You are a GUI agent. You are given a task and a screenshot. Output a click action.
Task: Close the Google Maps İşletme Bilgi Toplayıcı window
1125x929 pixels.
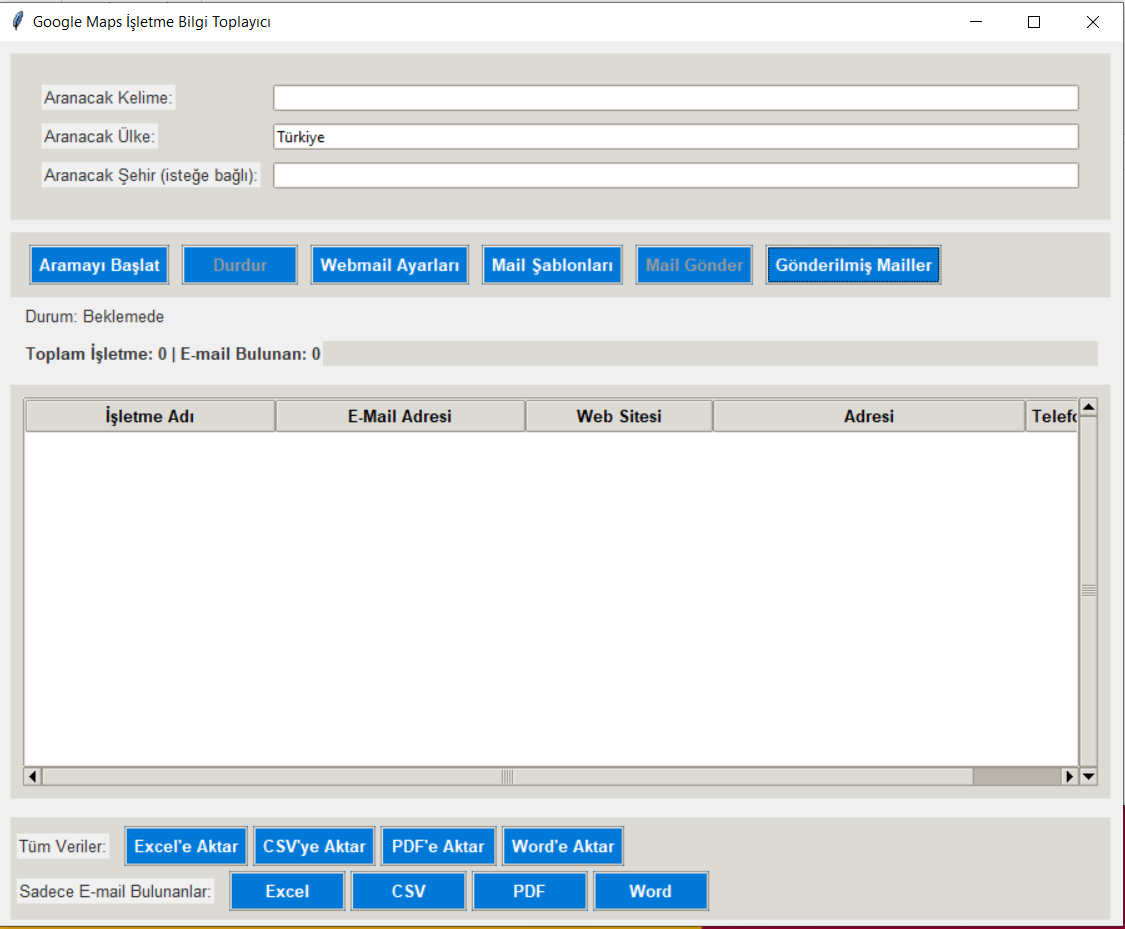[1093, 22]
